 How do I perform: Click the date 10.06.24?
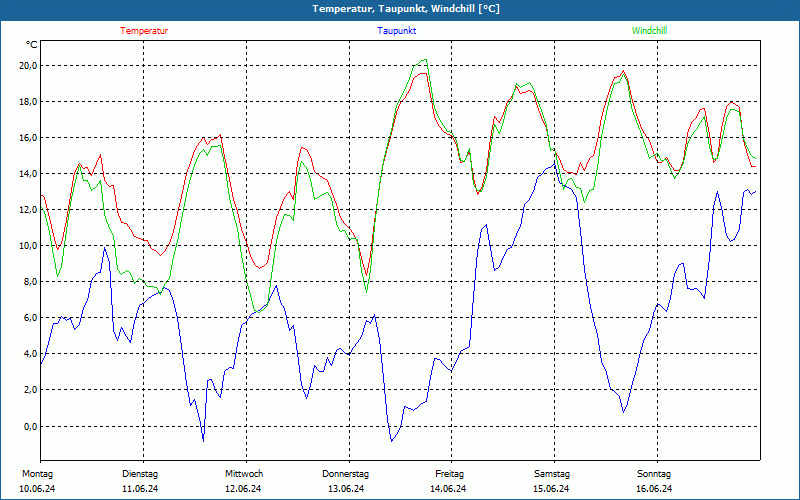click(x=37, y=489)
